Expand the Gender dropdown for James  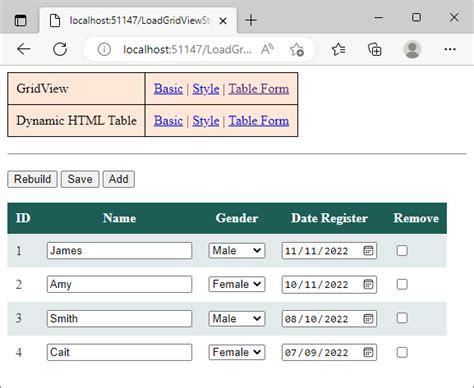click(237, 251)
